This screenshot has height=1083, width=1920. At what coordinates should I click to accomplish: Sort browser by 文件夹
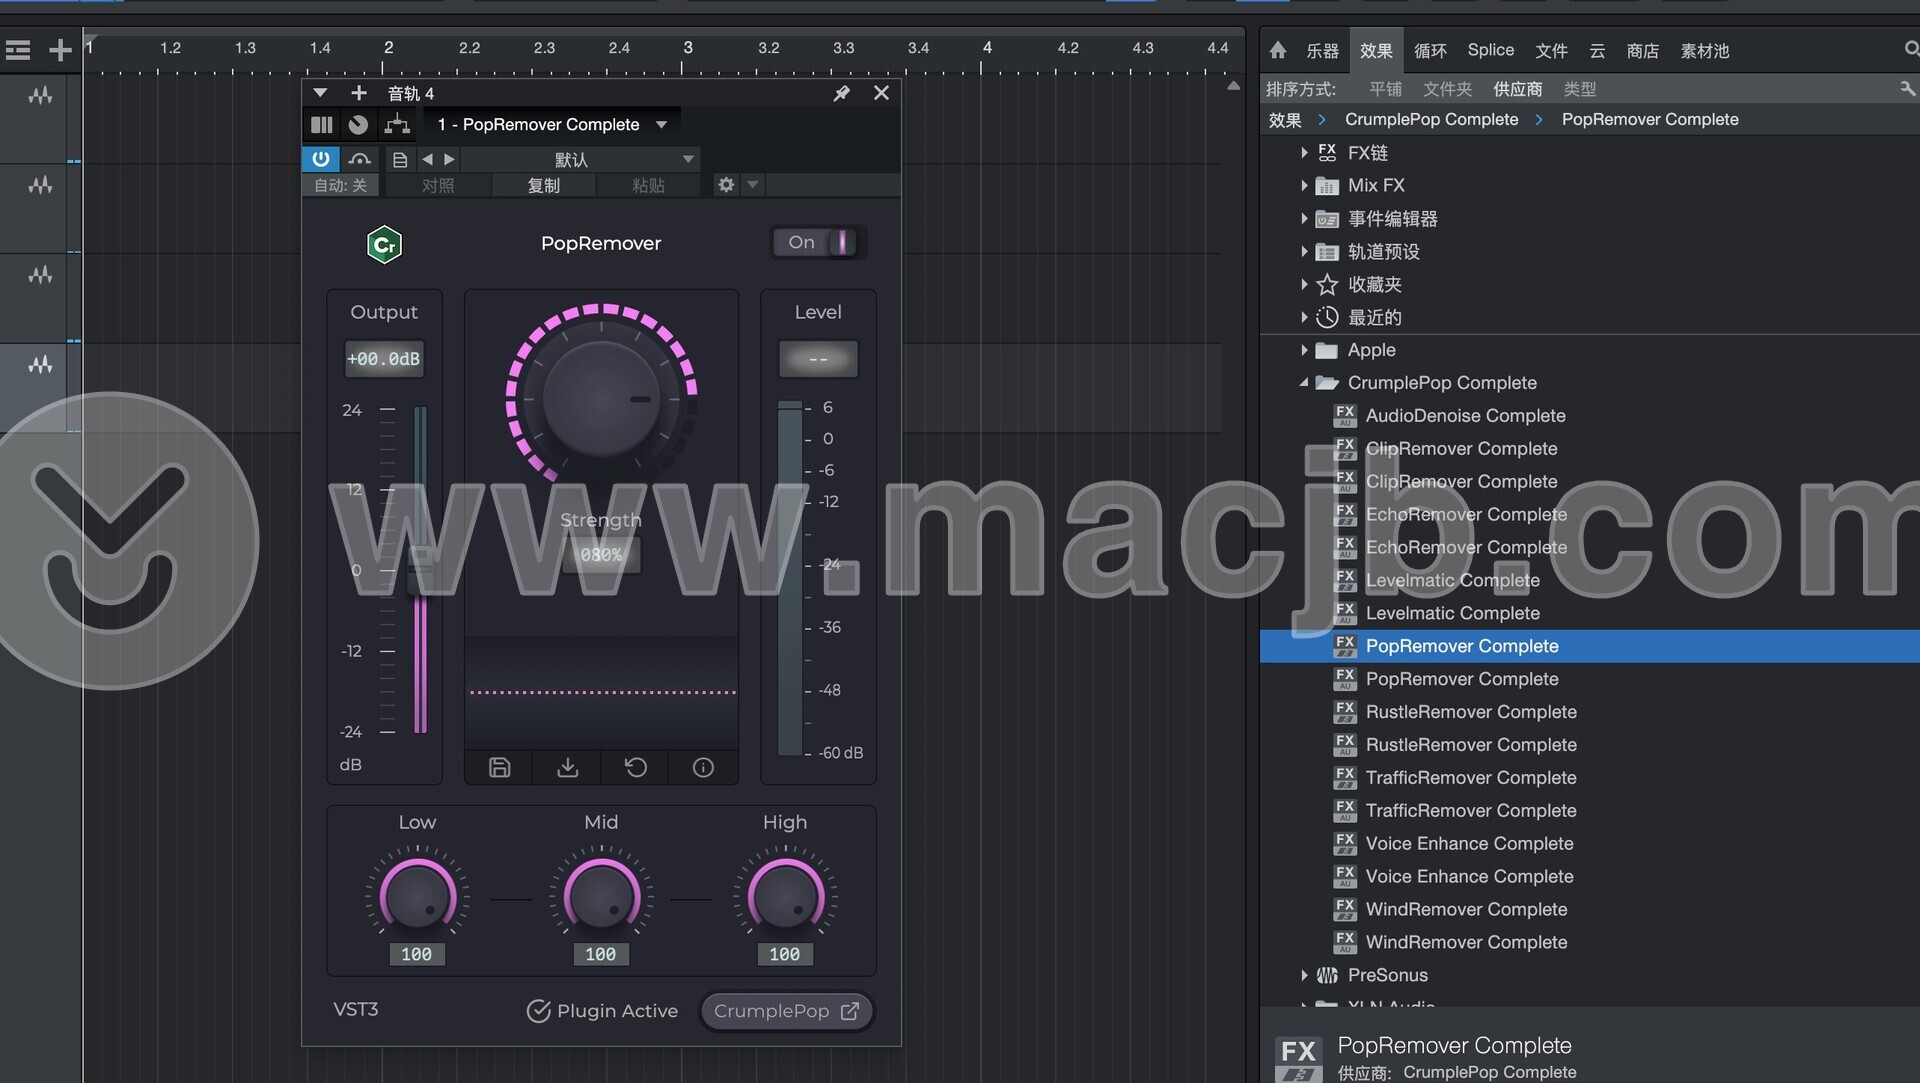pyautogui.click(x=1447, y=89)
